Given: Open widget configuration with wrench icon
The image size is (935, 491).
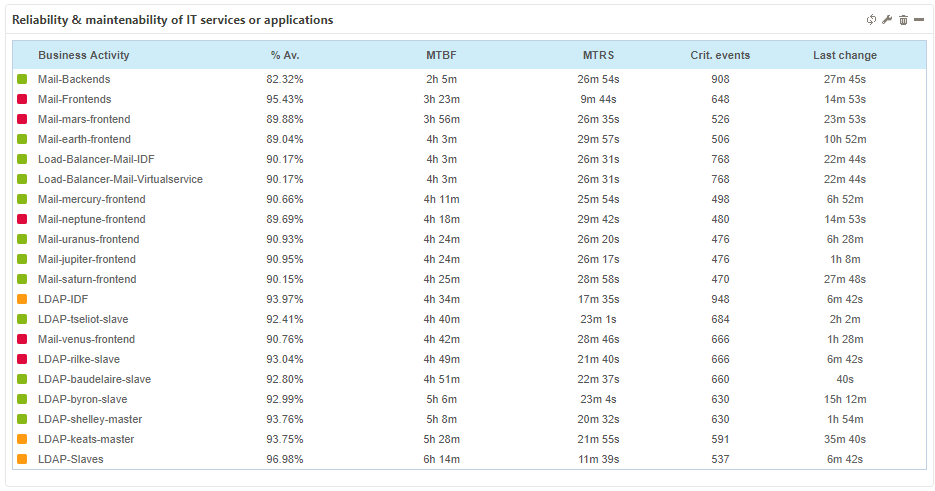Looking at the screenshot, I should (x=887, y=20).
